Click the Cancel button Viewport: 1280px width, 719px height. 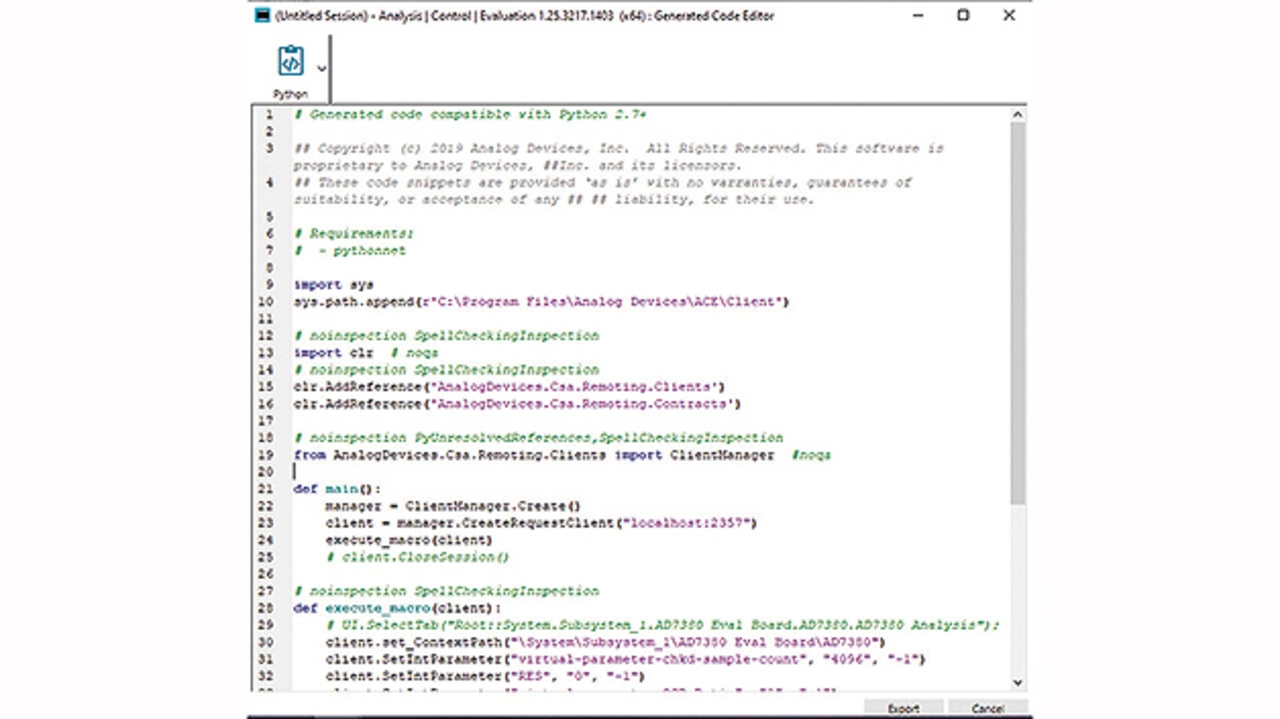[x=987, y=708]
